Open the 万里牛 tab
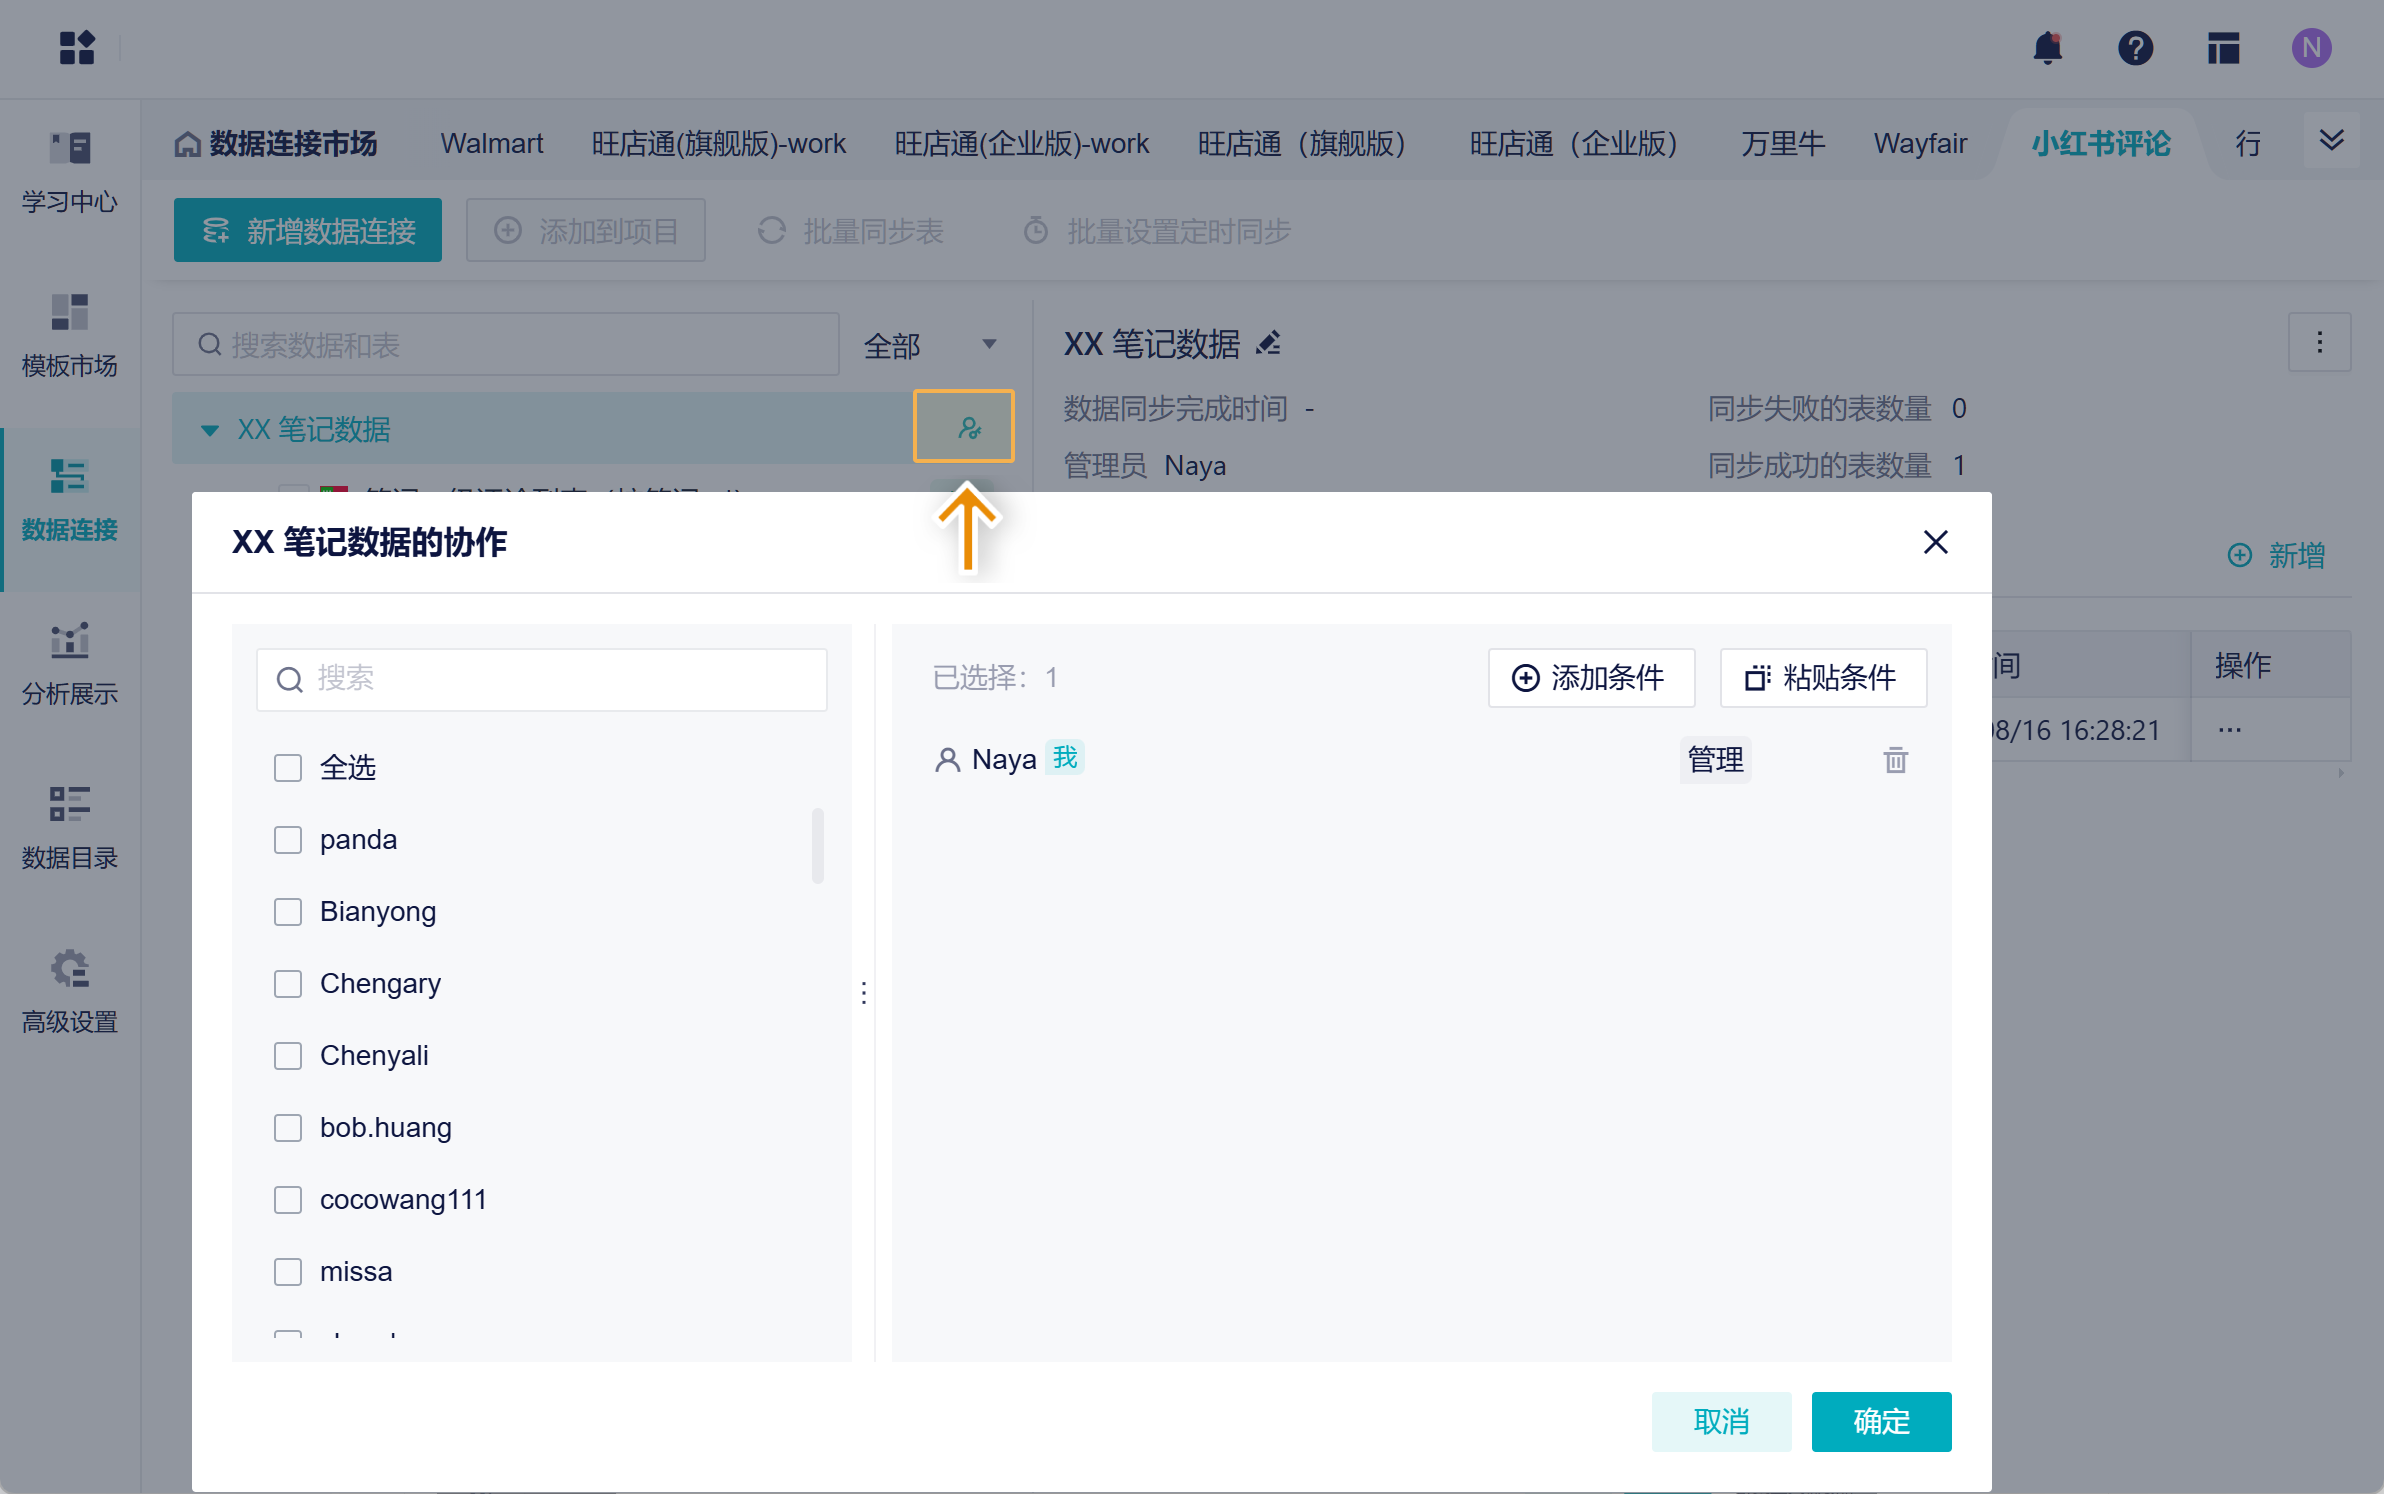2384x1494 pixels. (1782, 144)
